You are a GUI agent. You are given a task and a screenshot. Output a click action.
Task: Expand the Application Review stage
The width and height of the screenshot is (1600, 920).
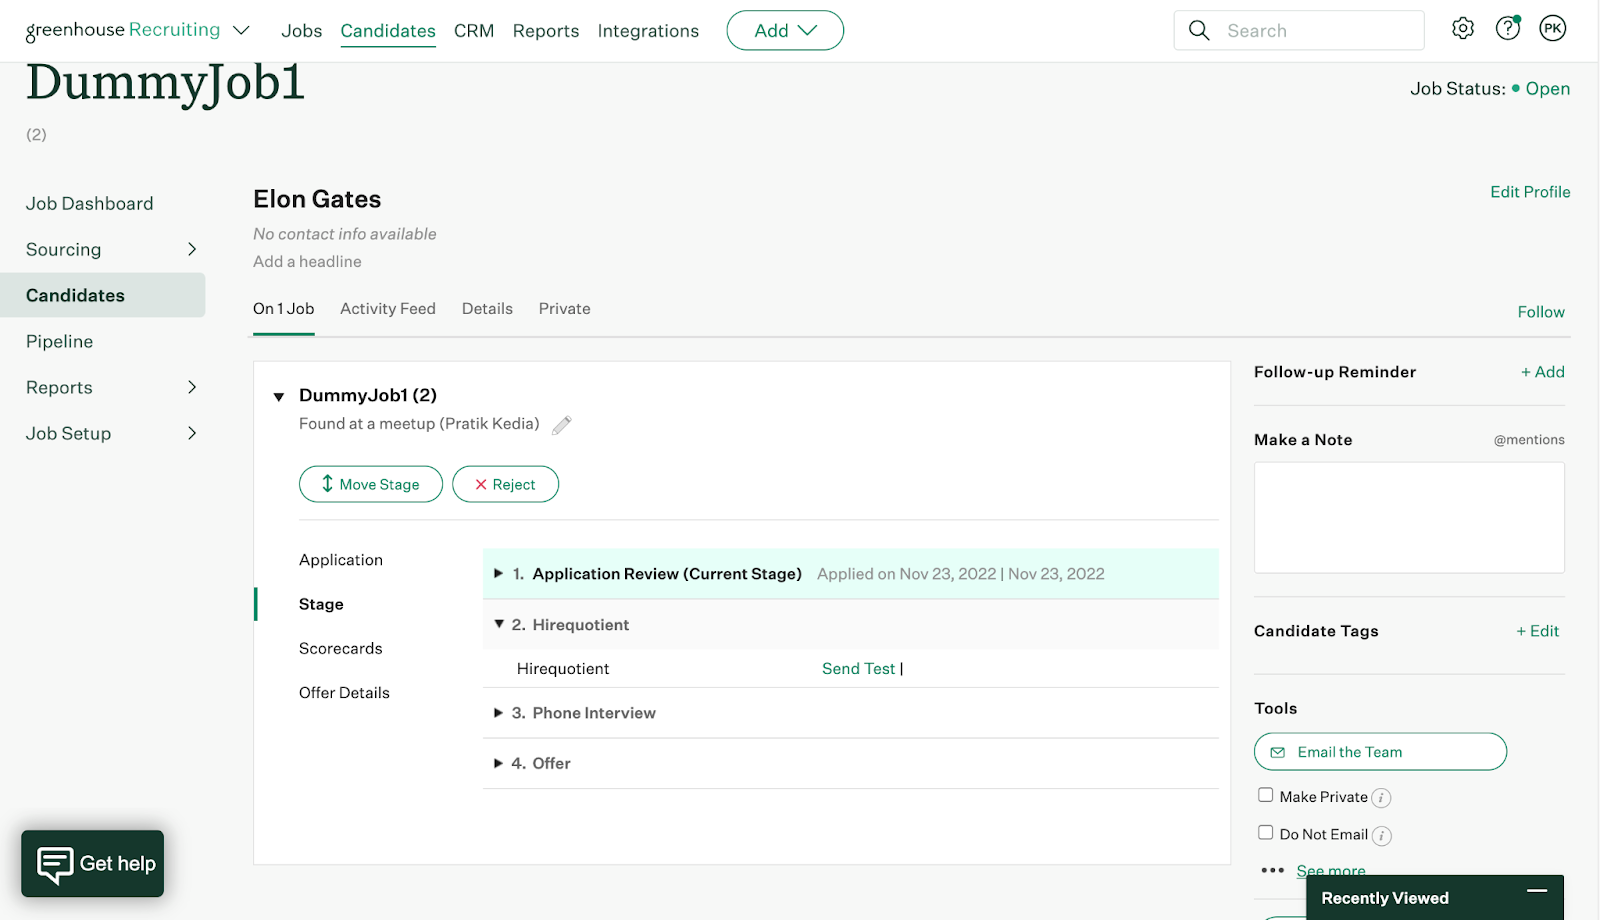498,573
